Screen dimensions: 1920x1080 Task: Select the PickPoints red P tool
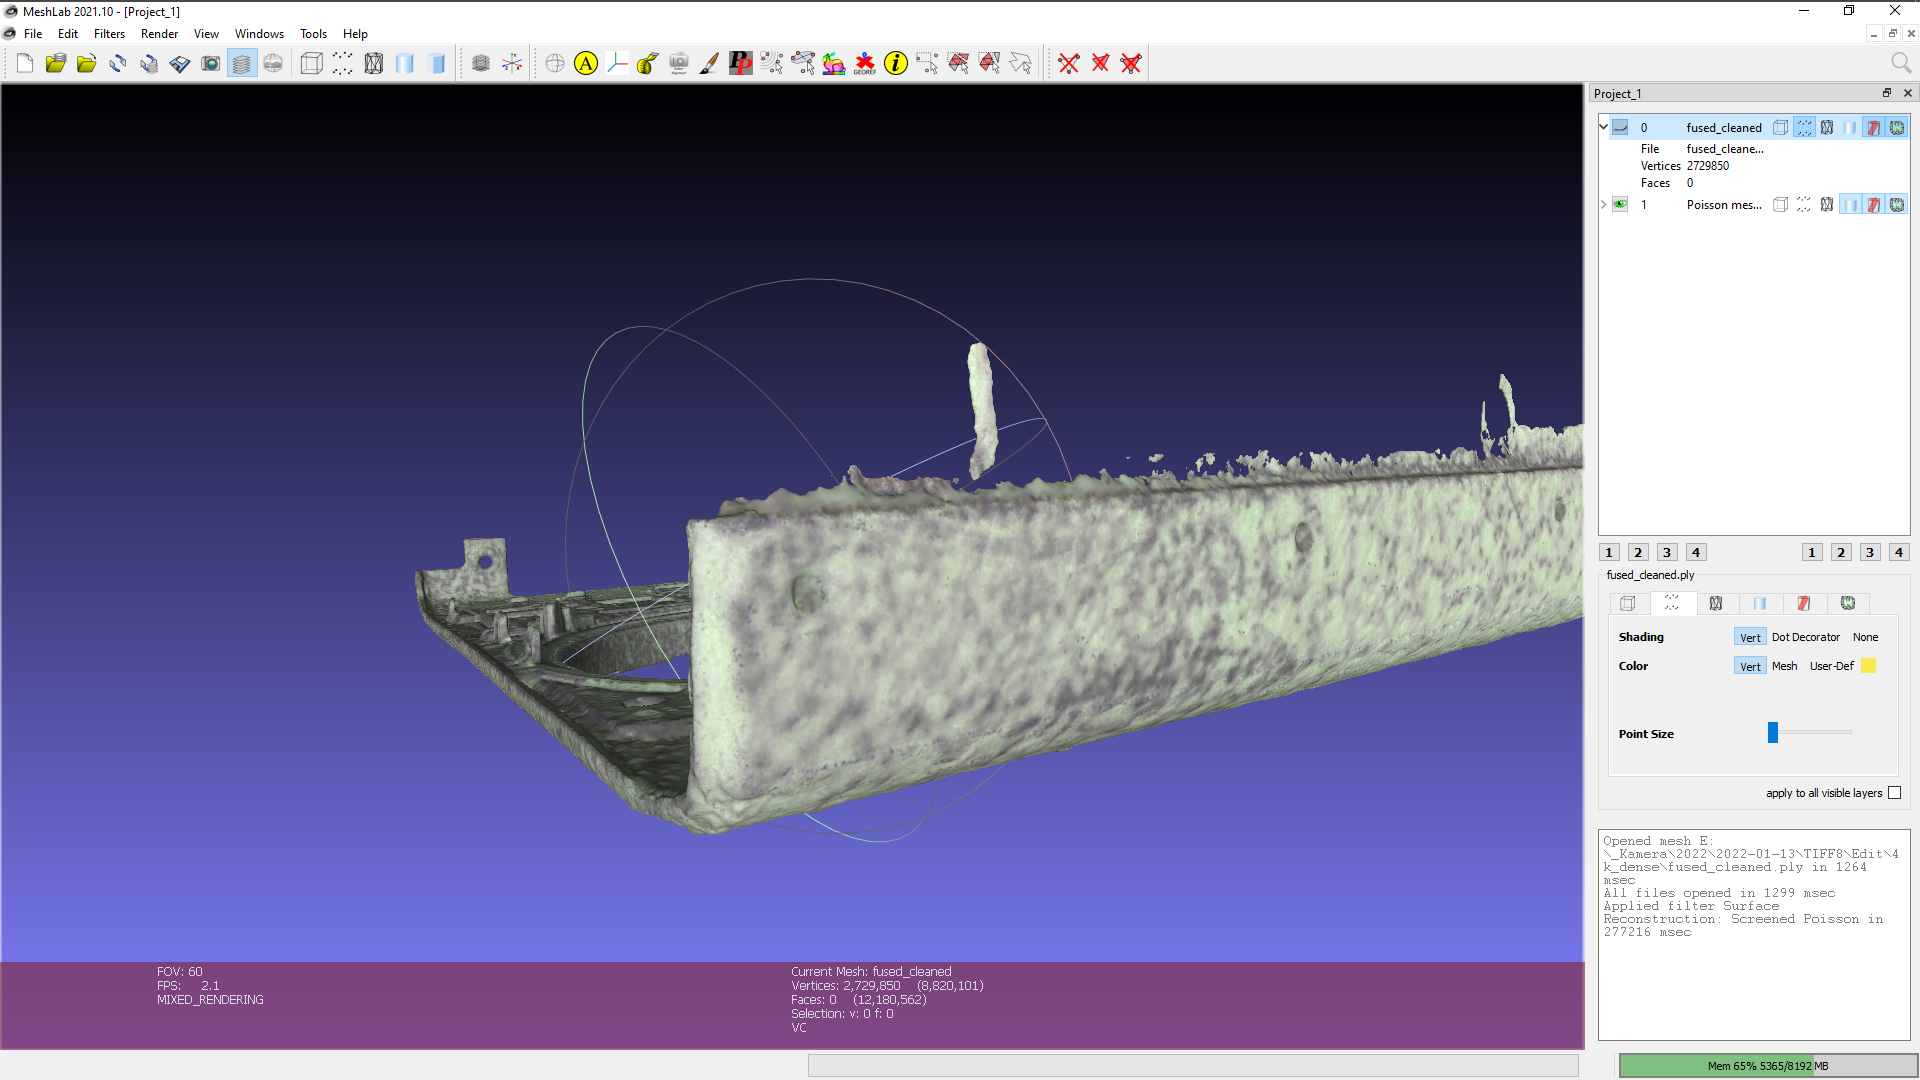741,64
